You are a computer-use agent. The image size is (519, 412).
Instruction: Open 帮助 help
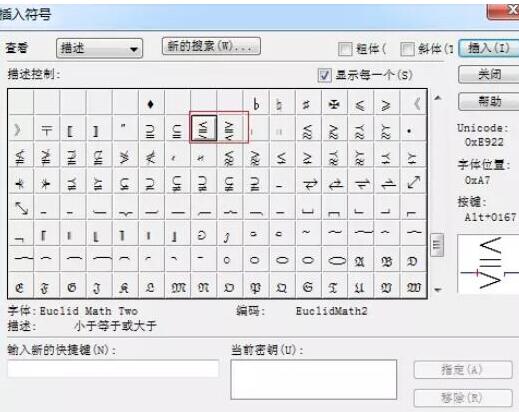pos(489,101)
